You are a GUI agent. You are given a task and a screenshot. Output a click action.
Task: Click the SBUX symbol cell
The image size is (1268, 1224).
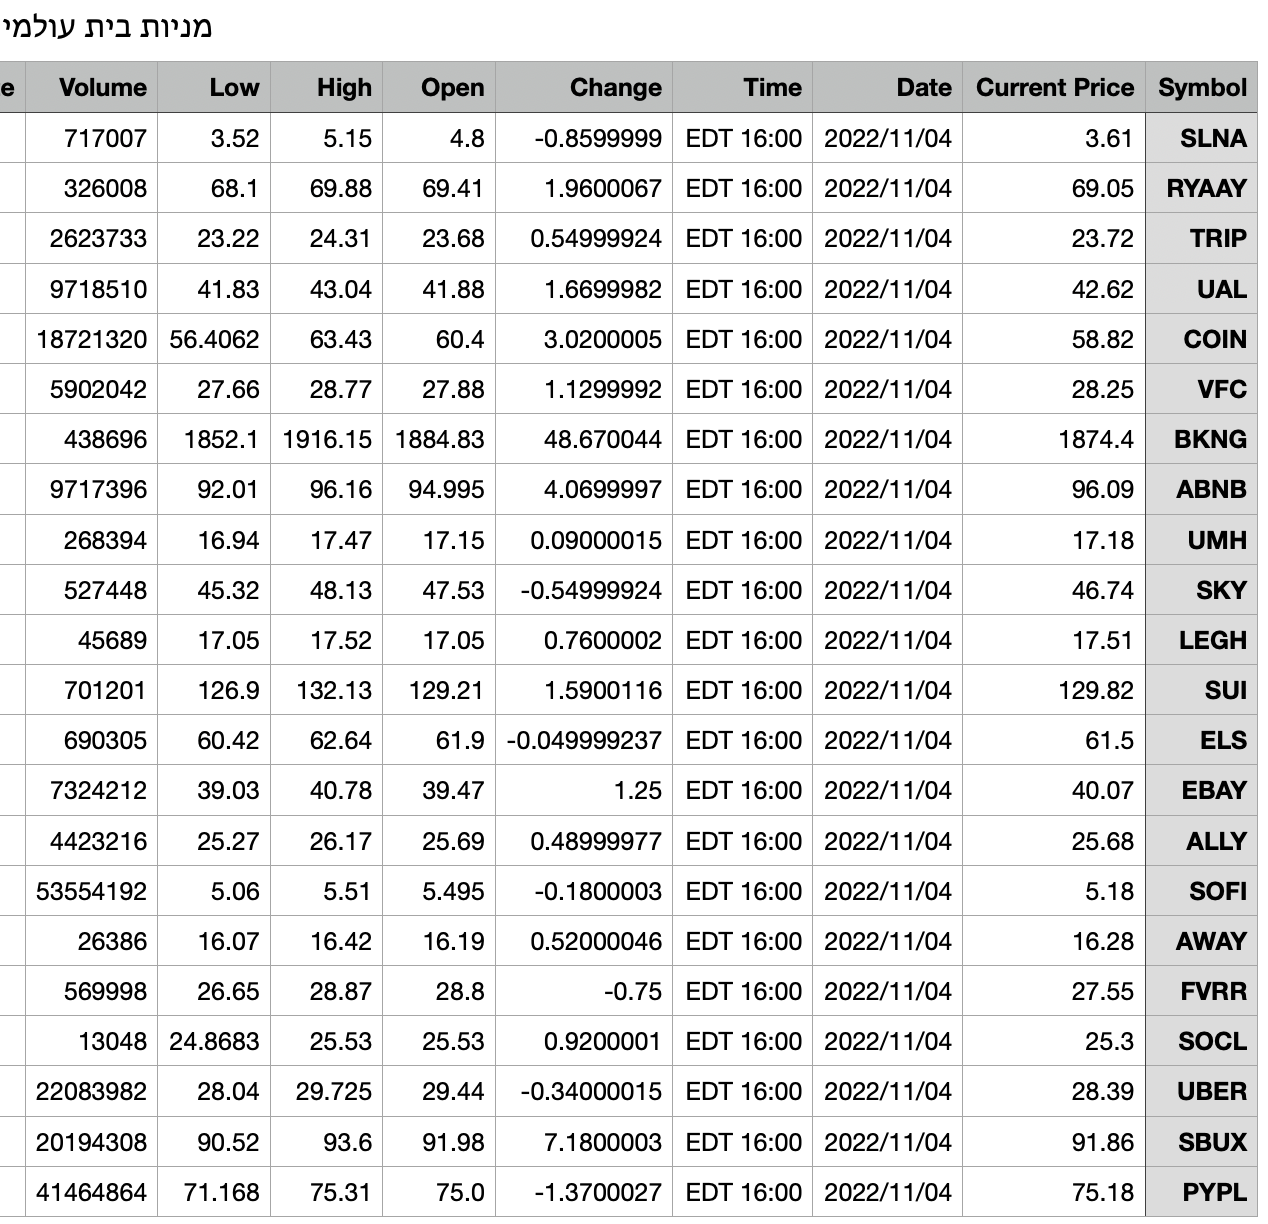(1201, 1142)
